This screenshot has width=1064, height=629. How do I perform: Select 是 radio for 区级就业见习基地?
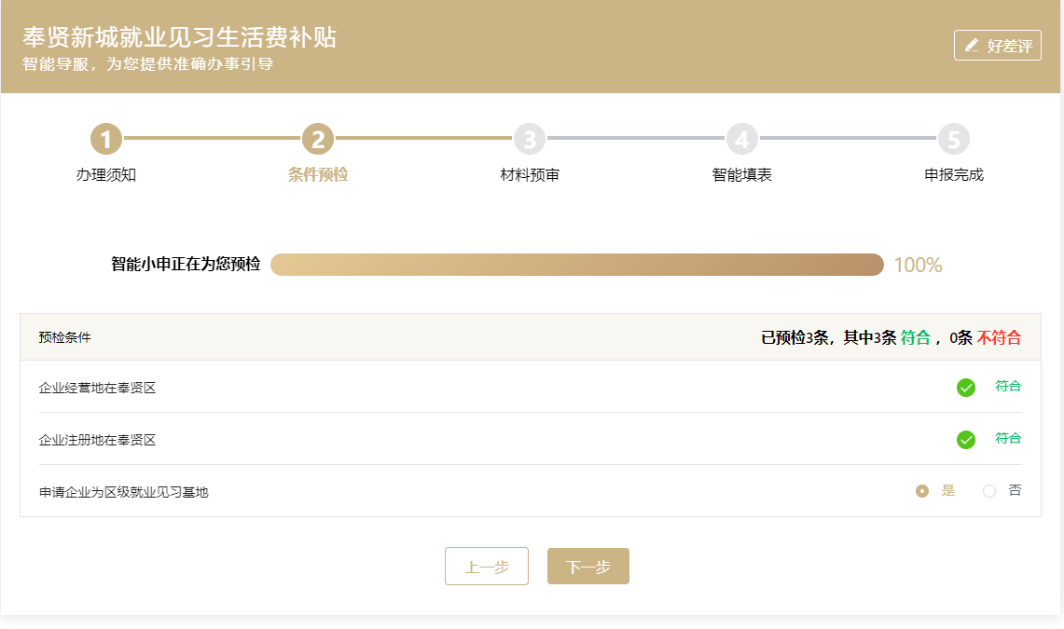coord(922,491)
